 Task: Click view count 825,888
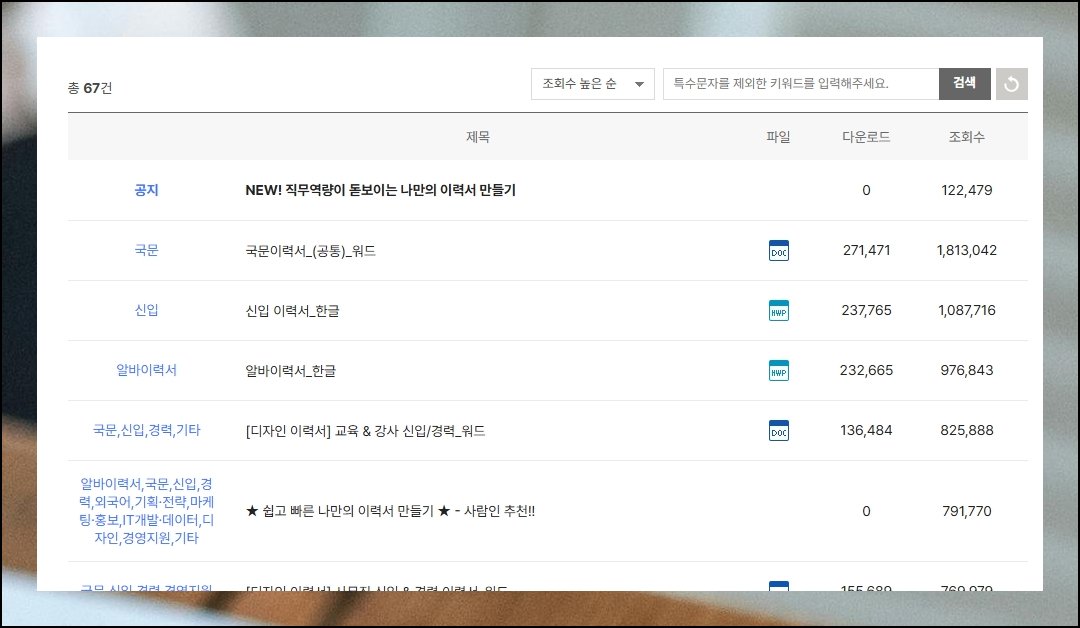(x=966, y=430)
